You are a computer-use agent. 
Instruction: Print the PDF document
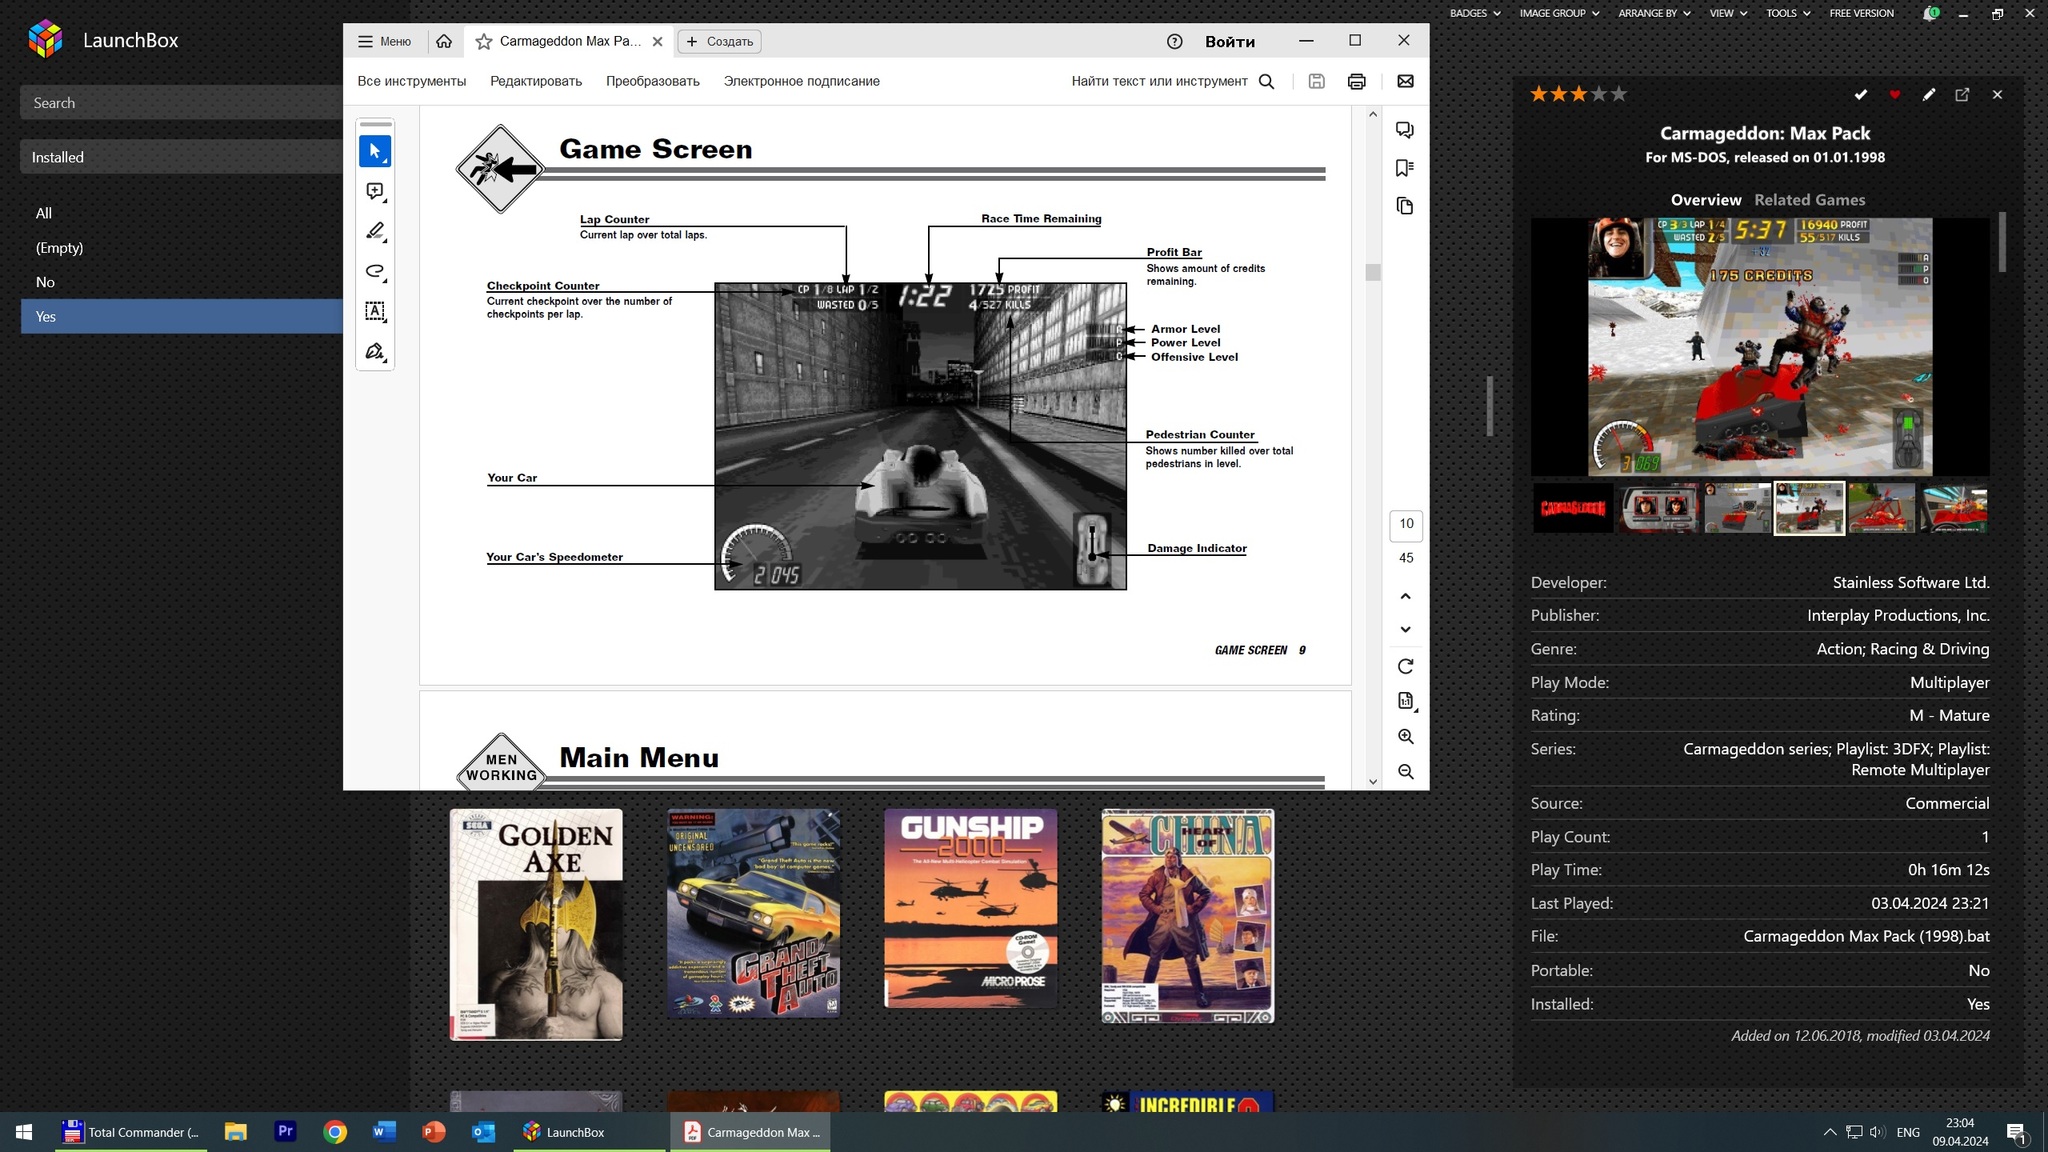pyautogui.click(x=1356, y=81)
